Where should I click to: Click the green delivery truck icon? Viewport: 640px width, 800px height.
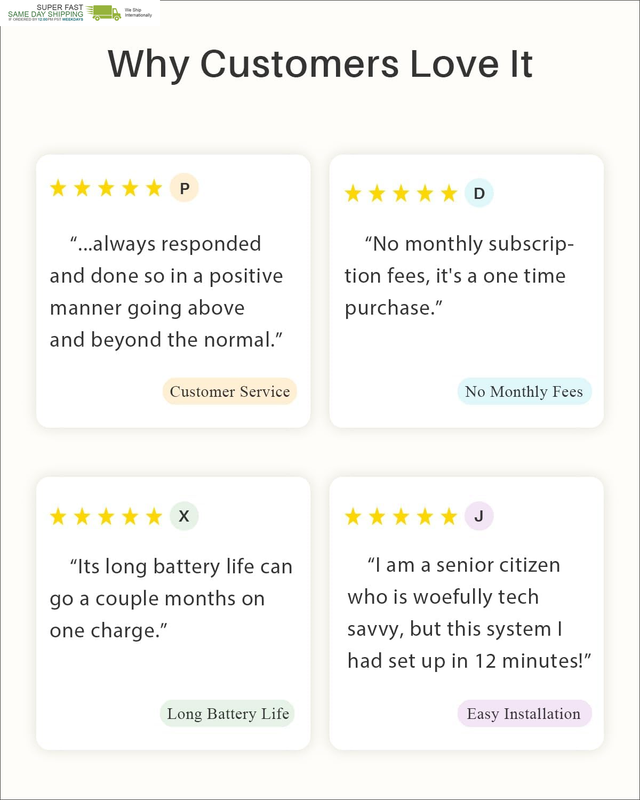[x=104, y=13]
